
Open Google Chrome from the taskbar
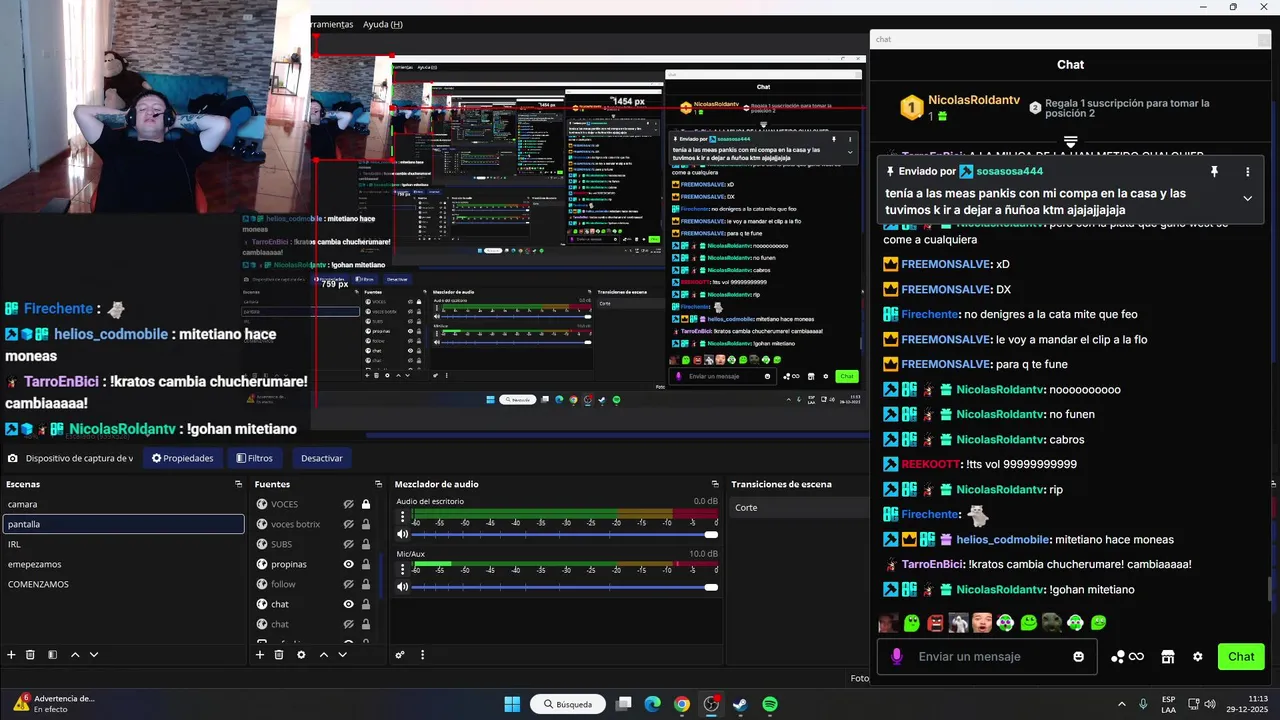(x=682, y=704)
